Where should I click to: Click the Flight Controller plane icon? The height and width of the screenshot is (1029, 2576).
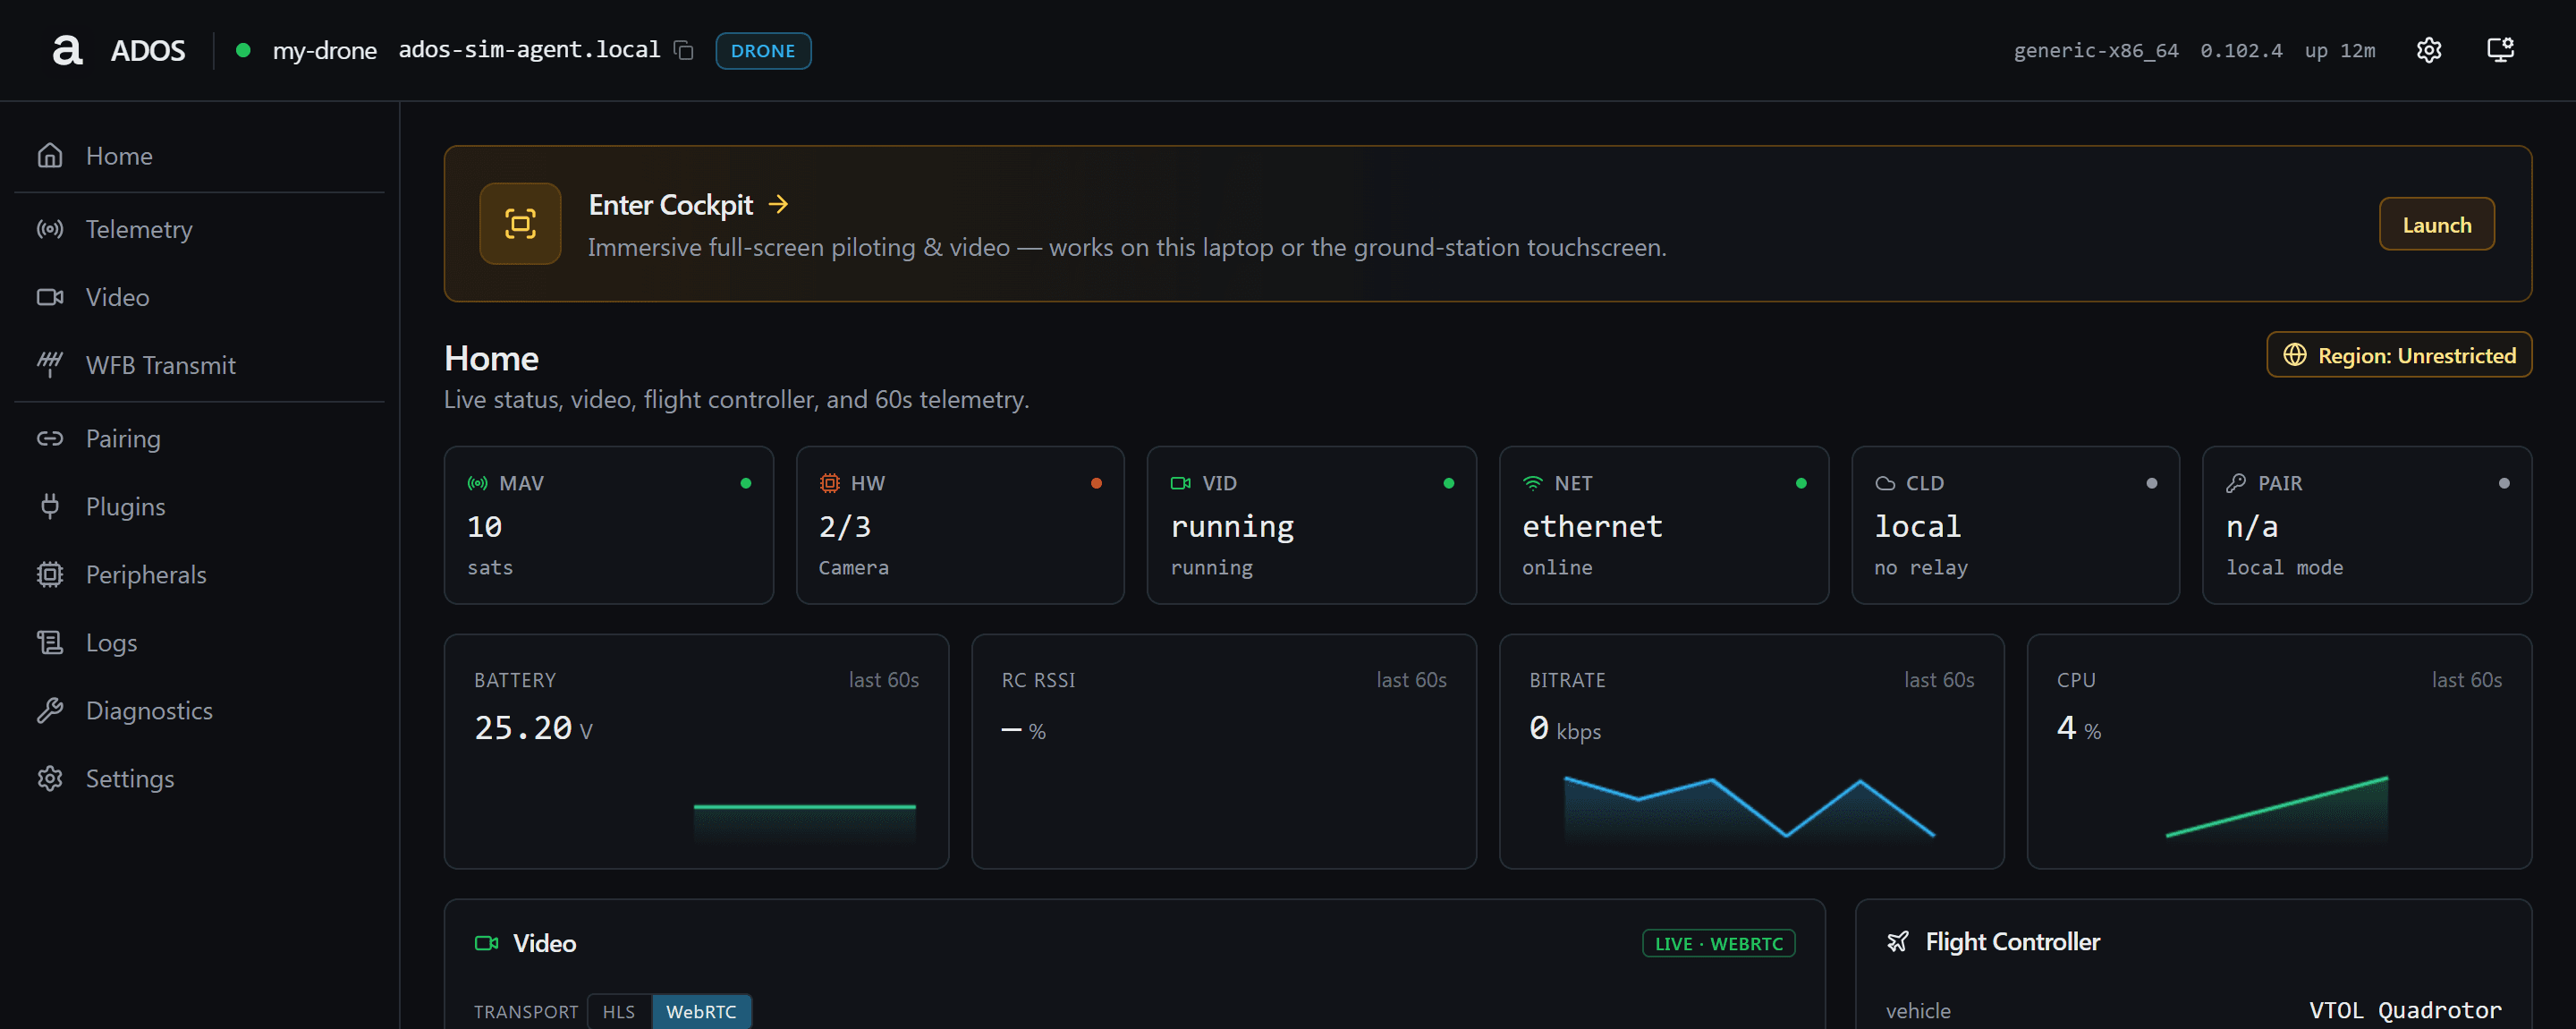click(x=1897, y=942)
